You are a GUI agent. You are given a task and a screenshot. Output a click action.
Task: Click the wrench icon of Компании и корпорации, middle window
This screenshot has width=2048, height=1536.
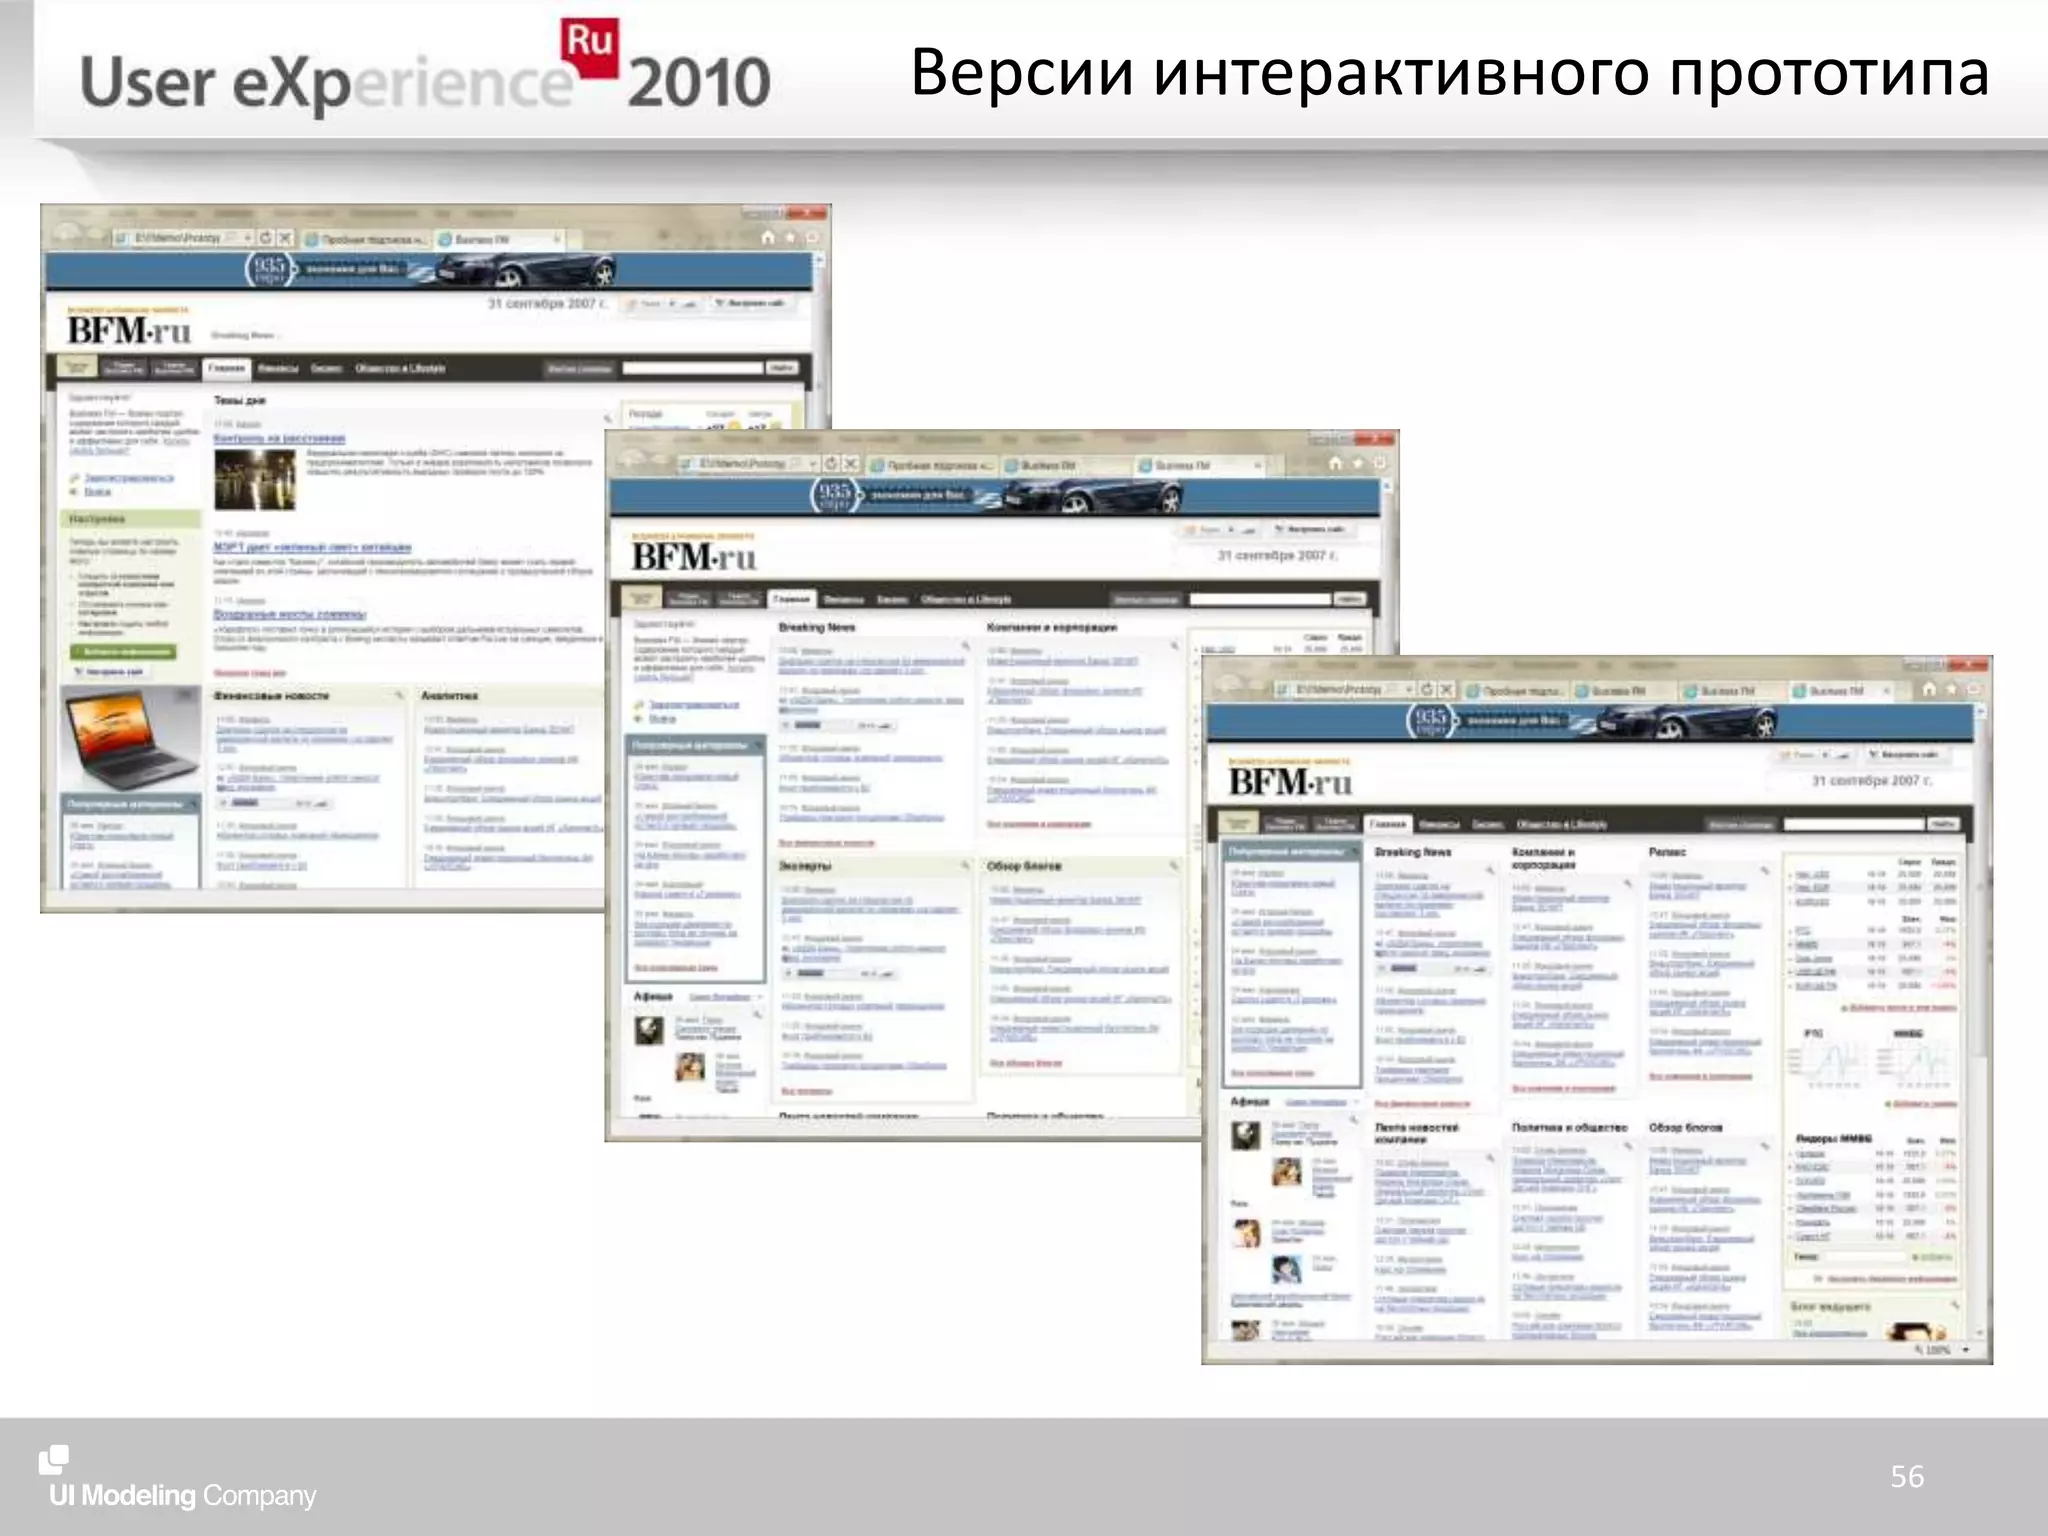1174,645
